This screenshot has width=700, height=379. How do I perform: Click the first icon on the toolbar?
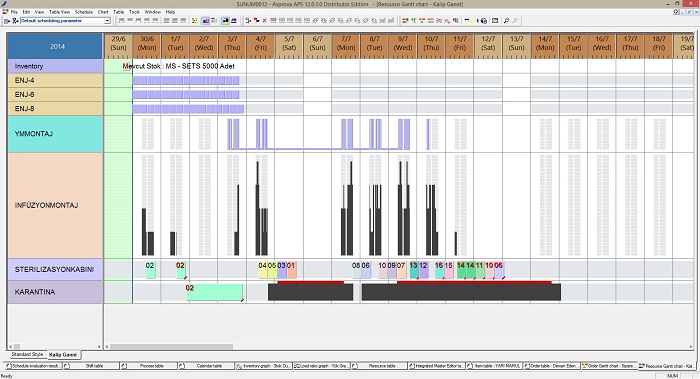coord(7,21)
